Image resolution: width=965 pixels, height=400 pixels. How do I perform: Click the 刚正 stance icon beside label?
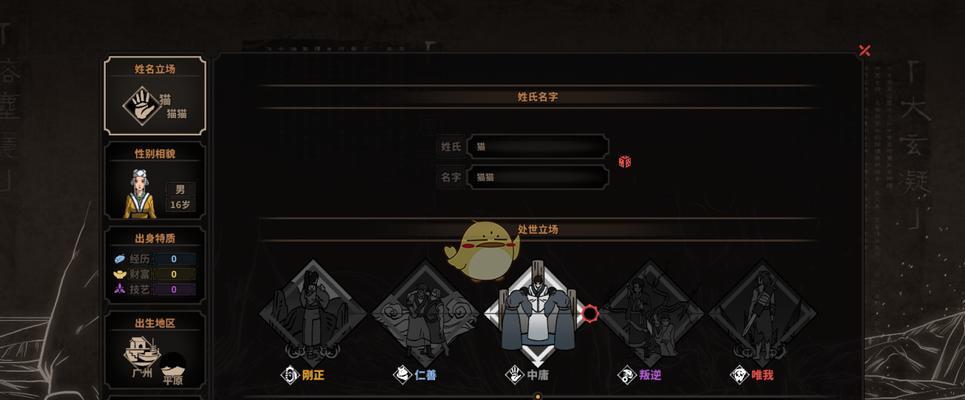click(290, 374)
